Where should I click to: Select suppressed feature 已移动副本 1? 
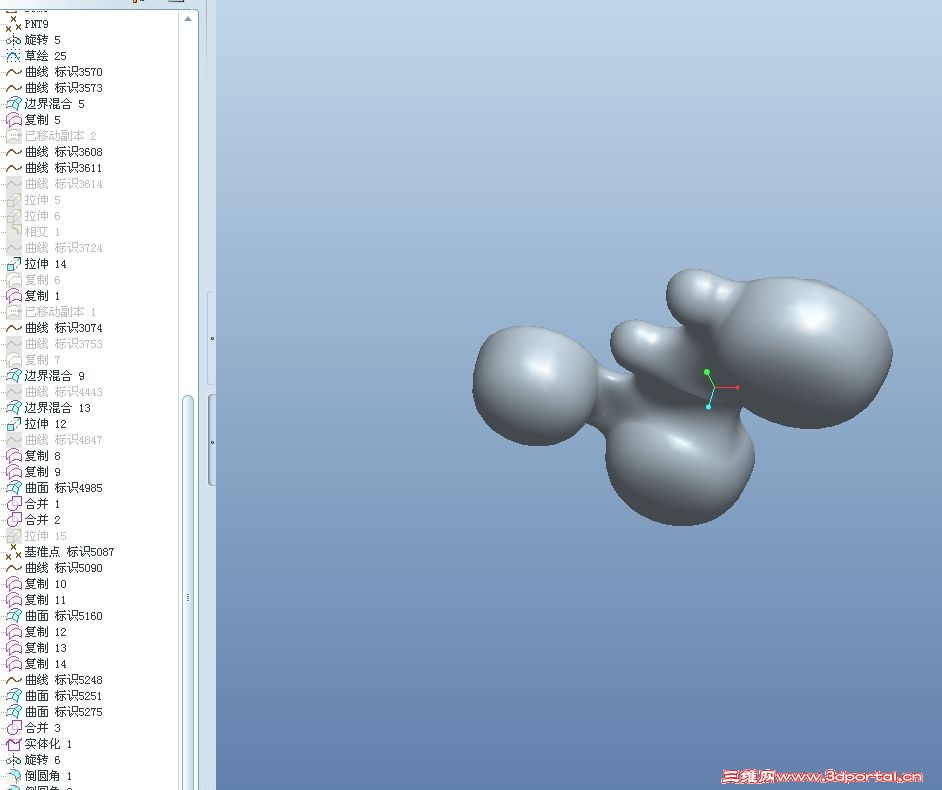coord(60,312)
